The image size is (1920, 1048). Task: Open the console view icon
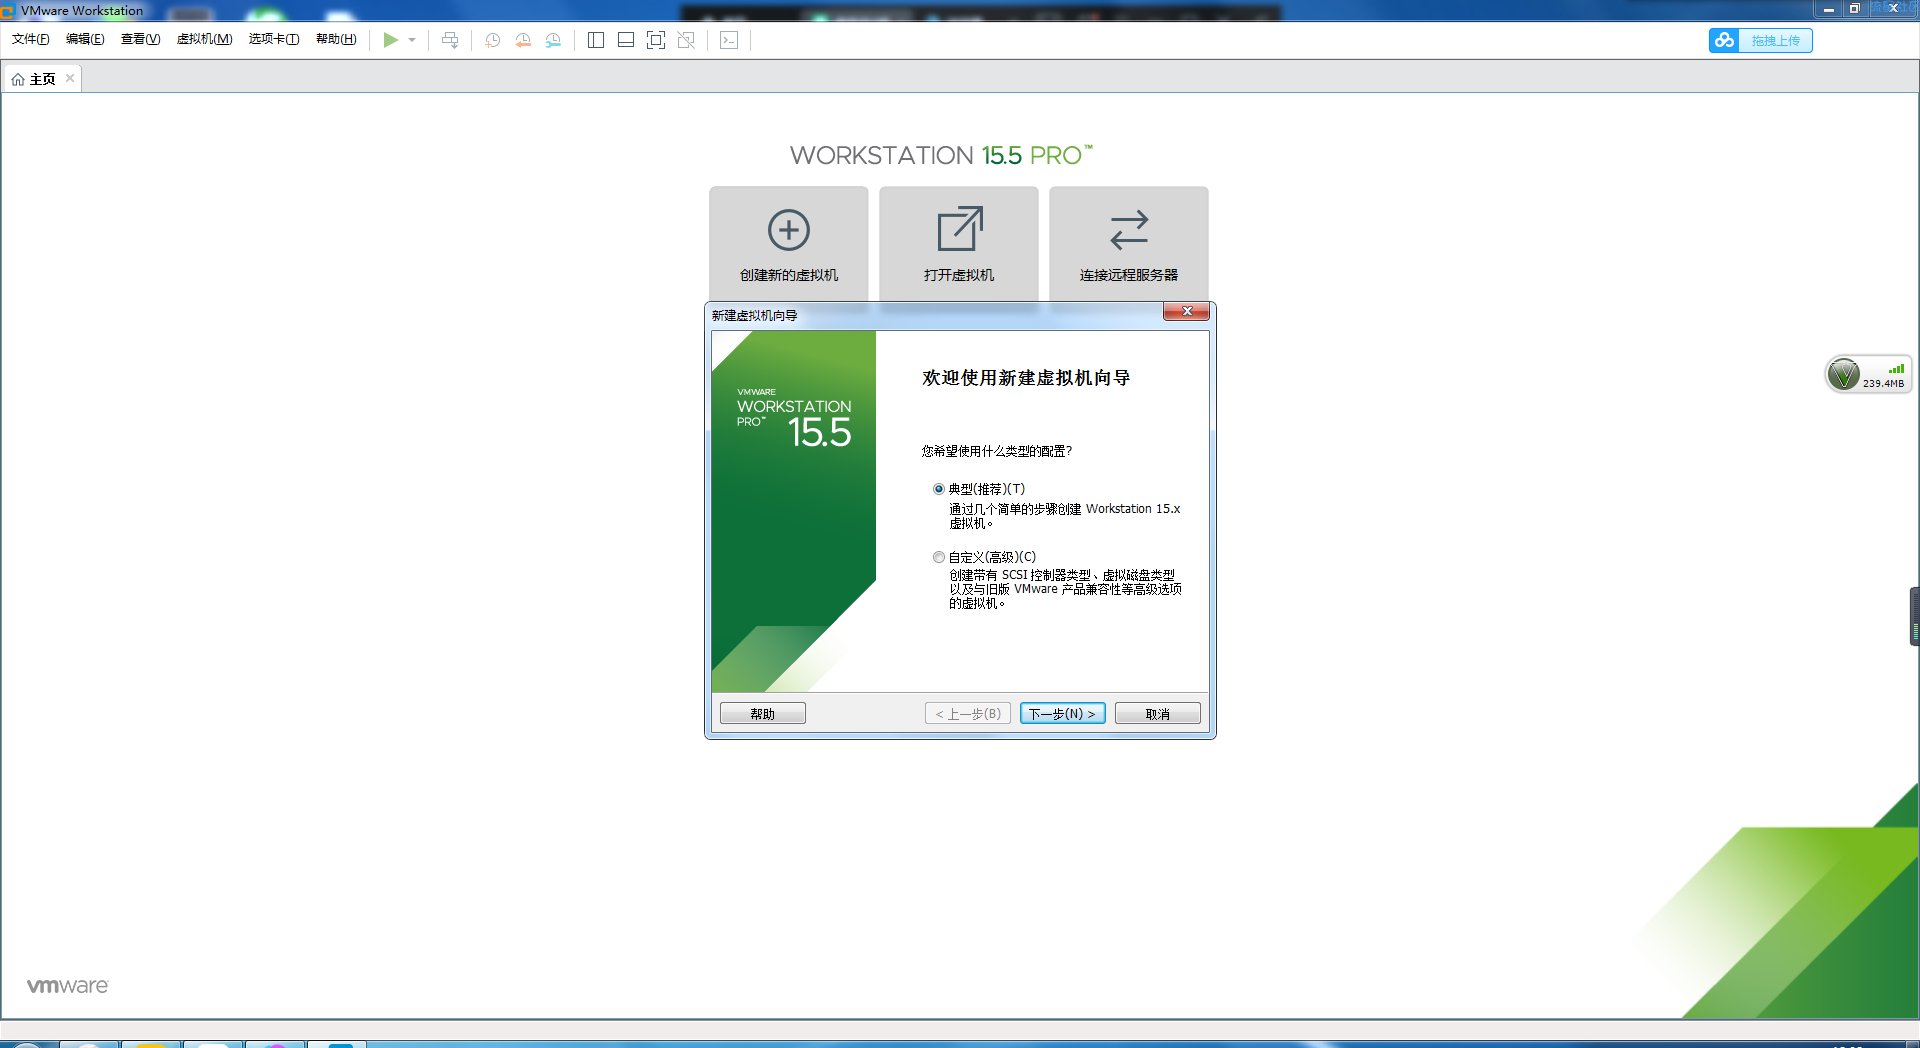729,40
